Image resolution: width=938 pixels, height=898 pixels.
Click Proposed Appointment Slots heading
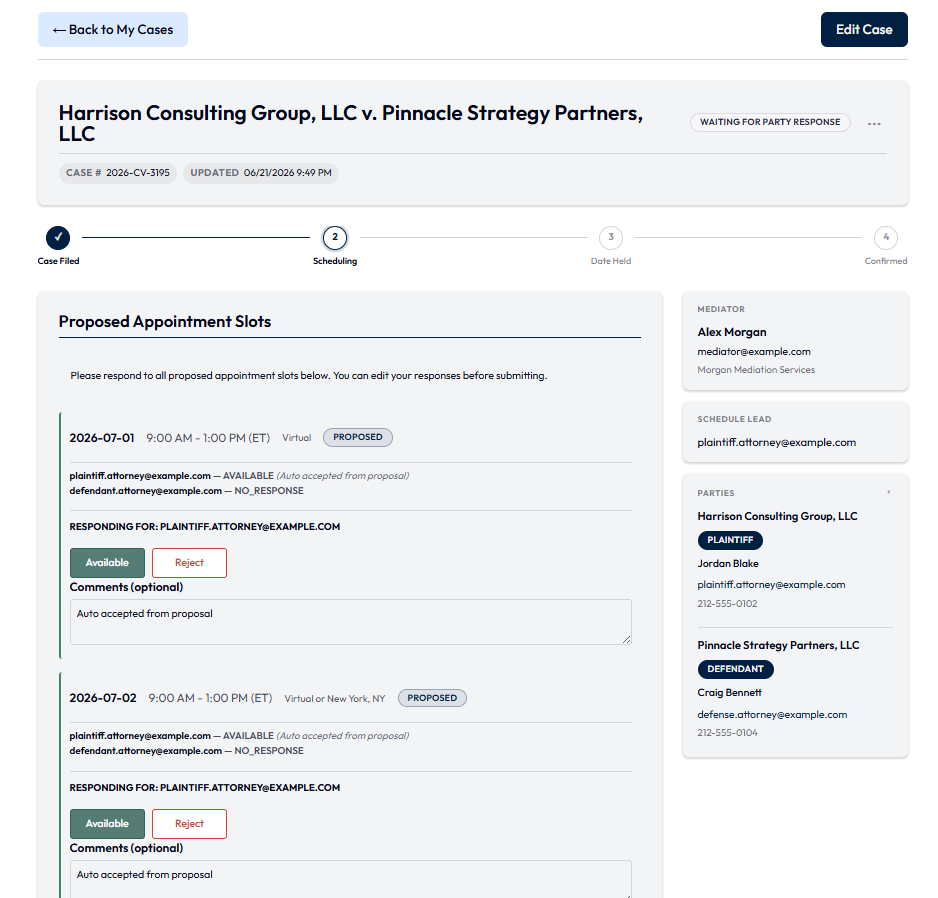(165, 321)
